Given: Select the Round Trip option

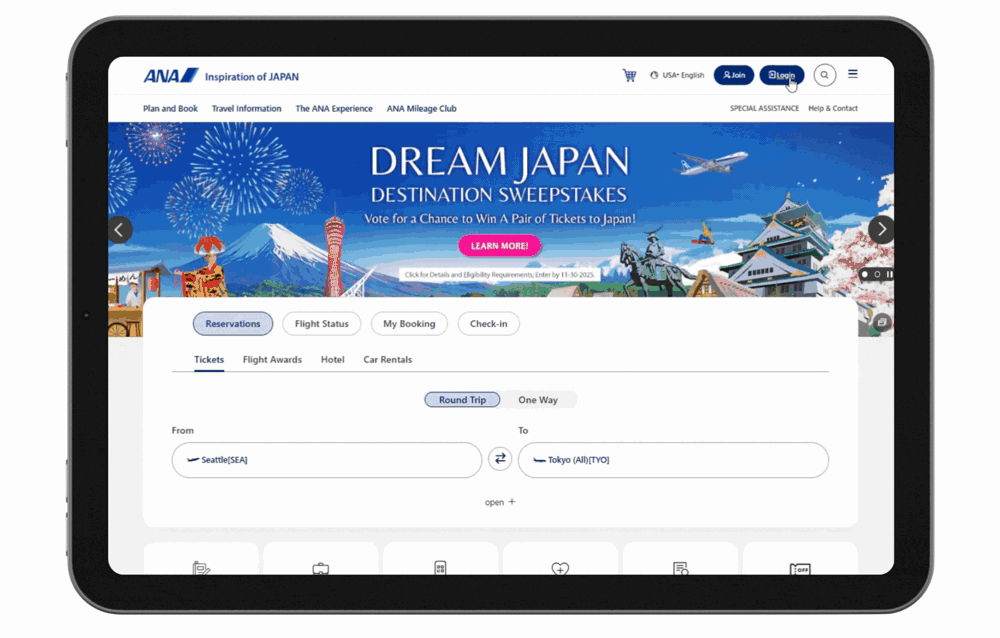Looking at the screenshot, I should [462, 400].
